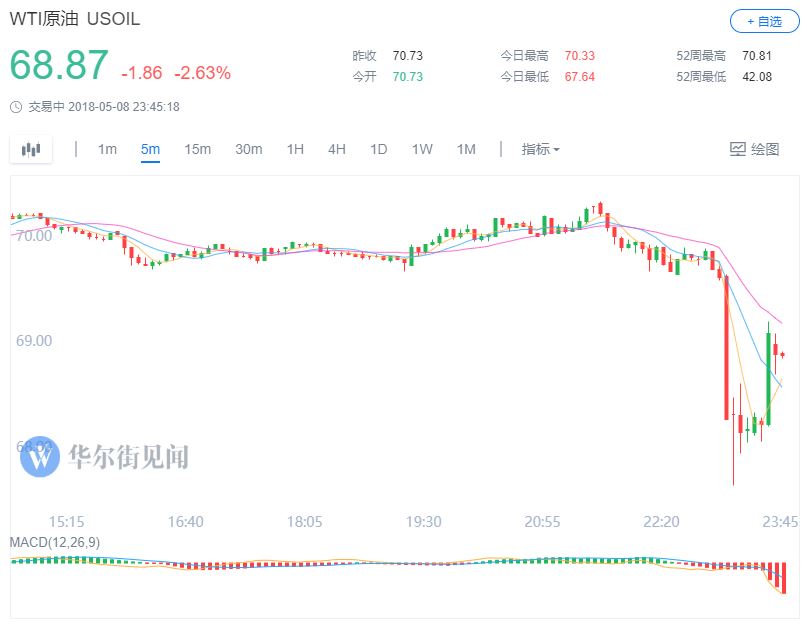The image size is (807, 630).
Task: Switch to 1m timeframe
Action: point(107,149)
